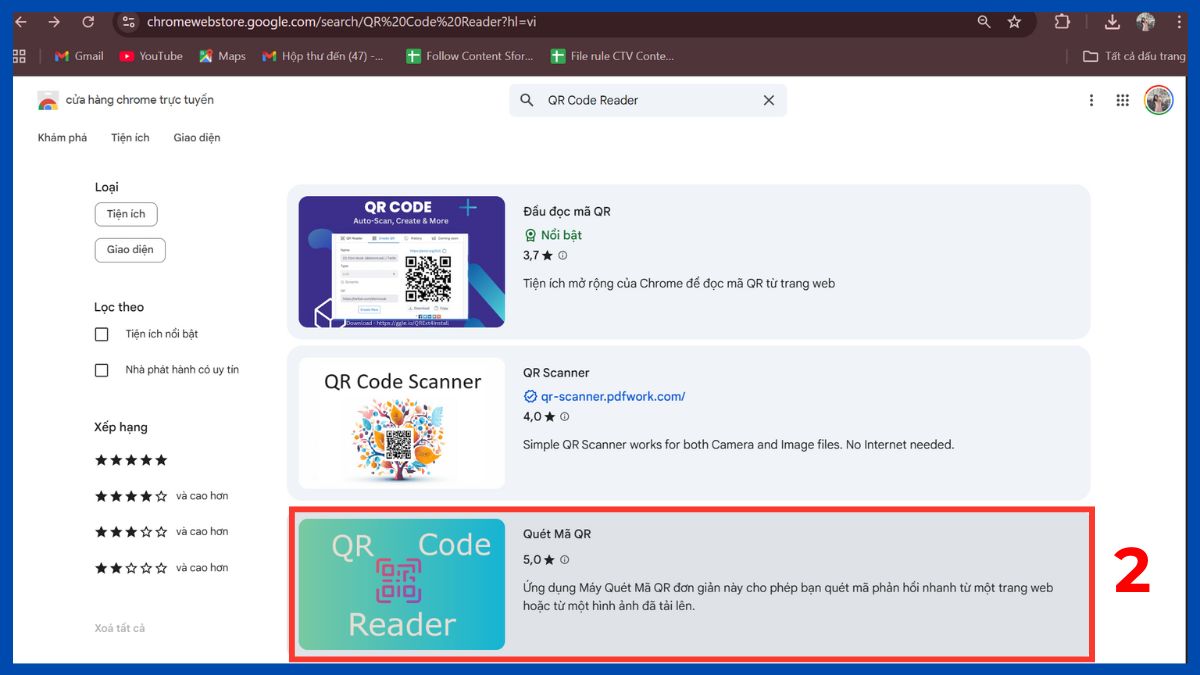Screen dimensions: 1200x675
Task: Click the QR Code Scanner result thumbnail
Action: tap(400, 422)
